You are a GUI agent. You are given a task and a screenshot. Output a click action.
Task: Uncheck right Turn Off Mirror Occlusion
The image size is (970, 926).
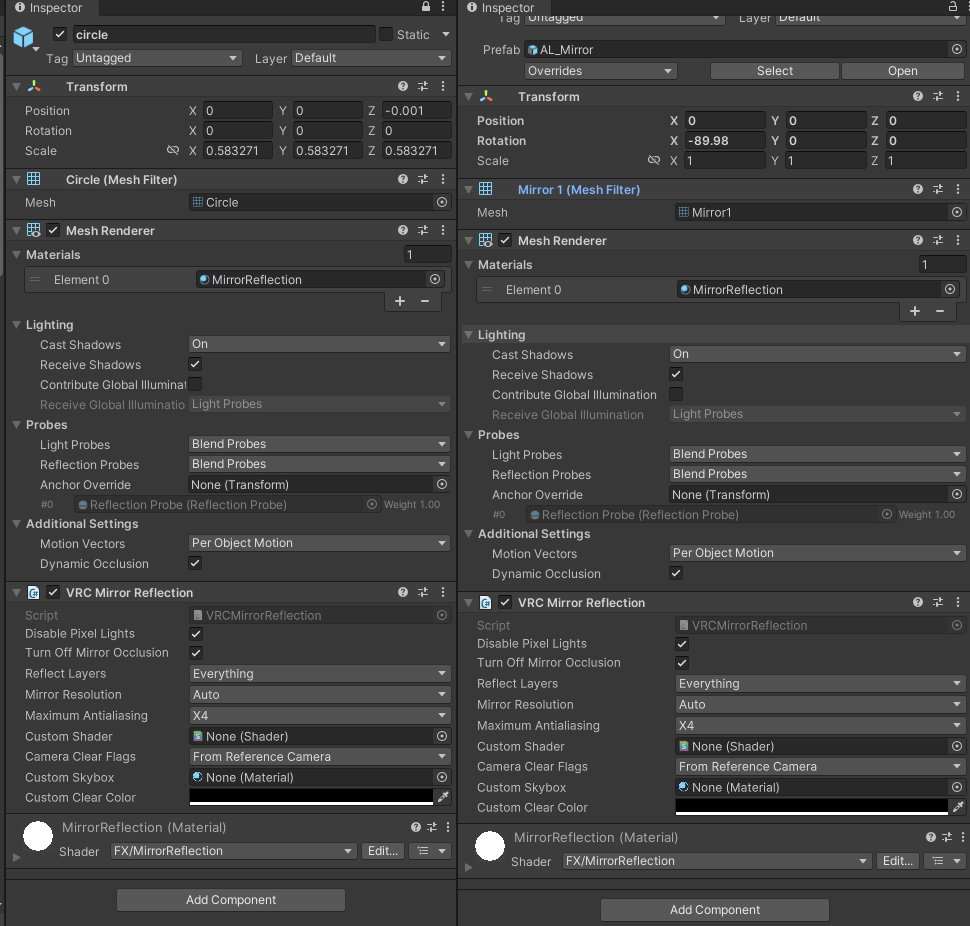pos(682,662)
